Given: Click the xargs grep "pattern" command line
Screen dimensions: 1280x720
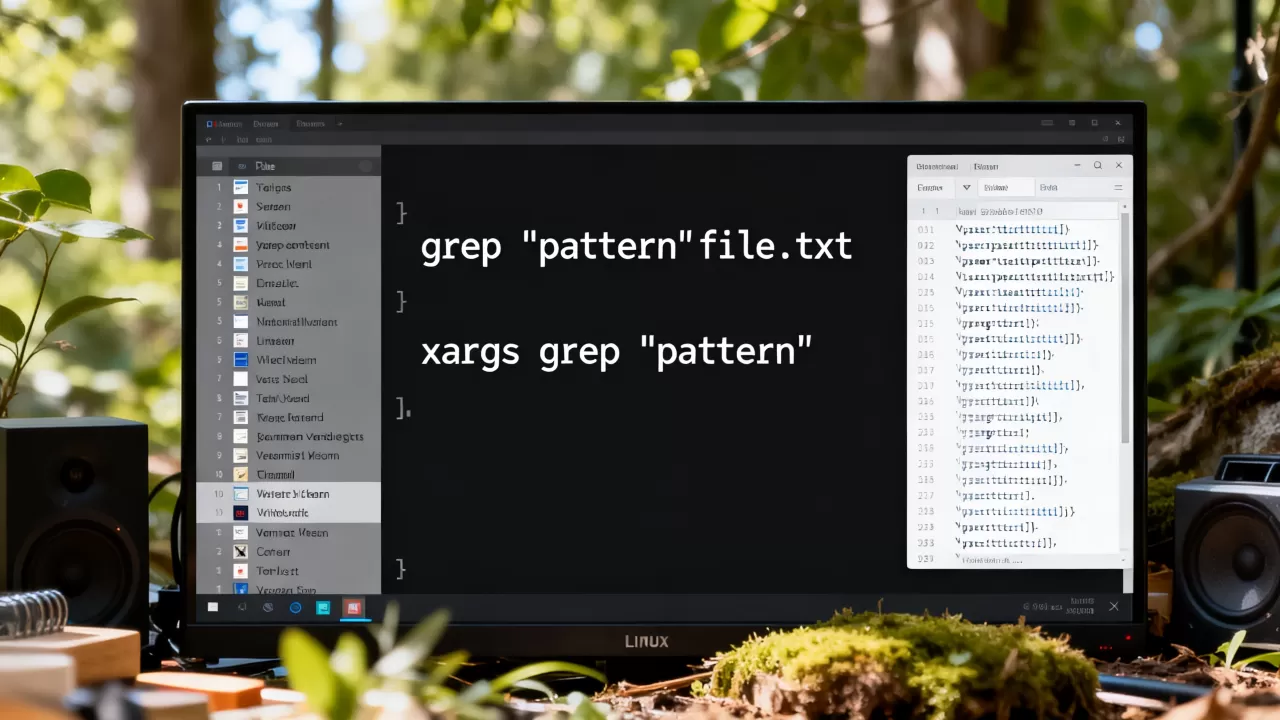Looking at the screenshot, I should click(x=617, y=351).
